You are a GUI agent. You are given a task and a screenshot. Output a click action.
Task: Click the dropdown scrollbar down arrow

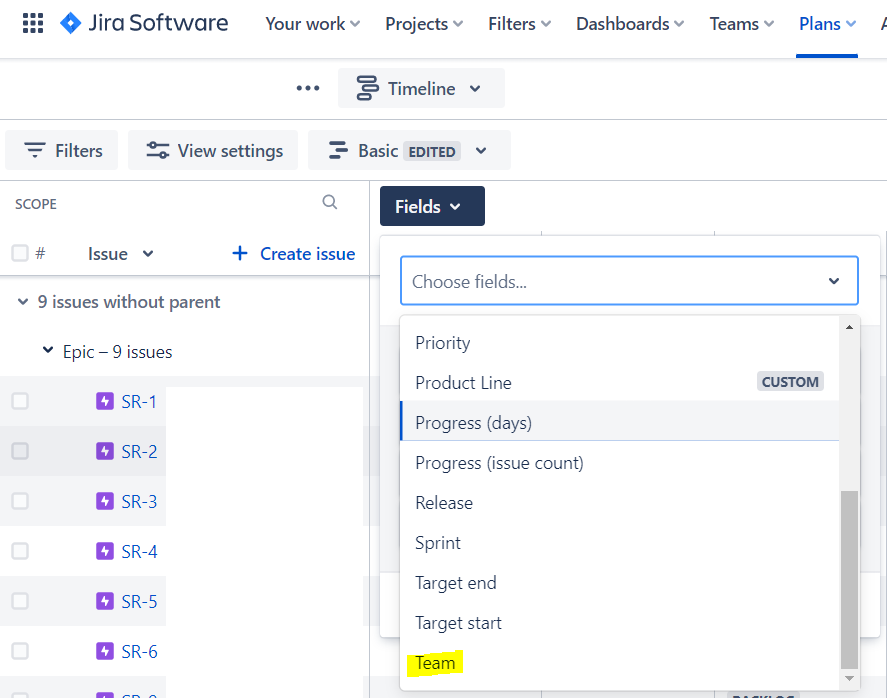coord(849,678)
